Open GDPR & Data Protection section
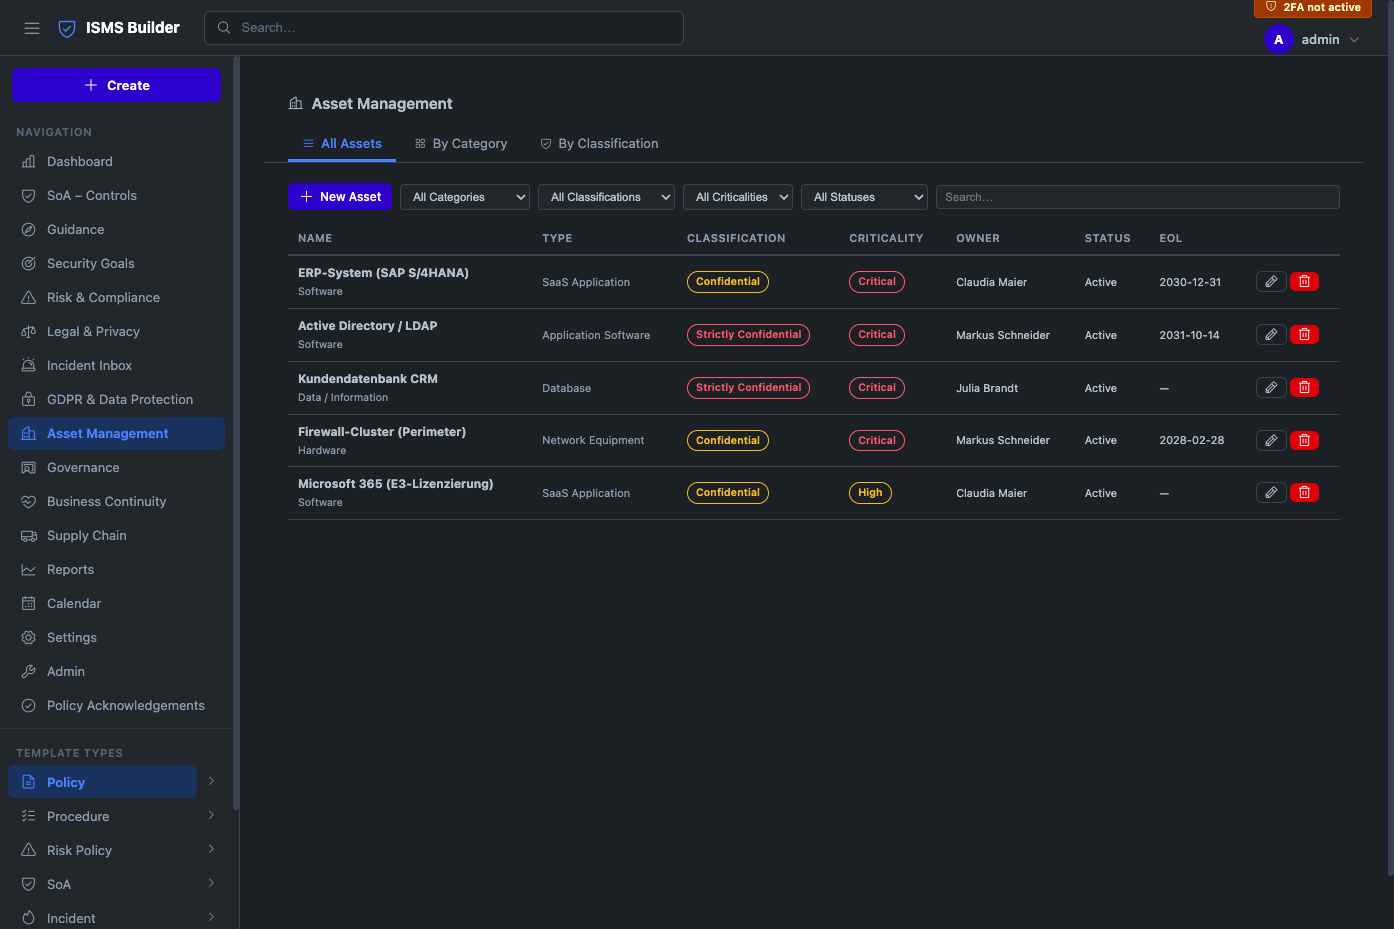This screenshot has height=929, width=1394. (116, 400)
